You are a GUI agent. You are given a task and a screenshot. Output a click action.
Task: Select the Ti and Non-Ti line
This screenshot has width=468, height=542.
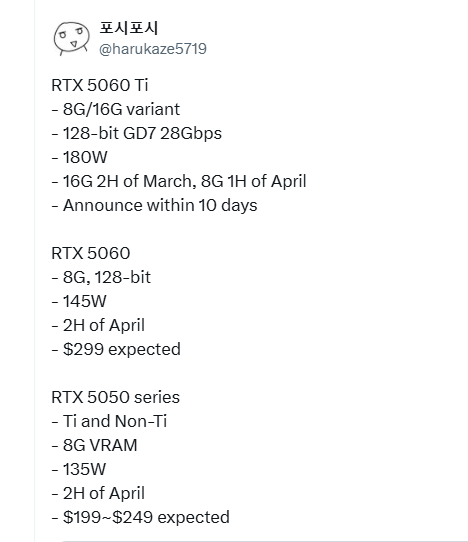(109, 421)
